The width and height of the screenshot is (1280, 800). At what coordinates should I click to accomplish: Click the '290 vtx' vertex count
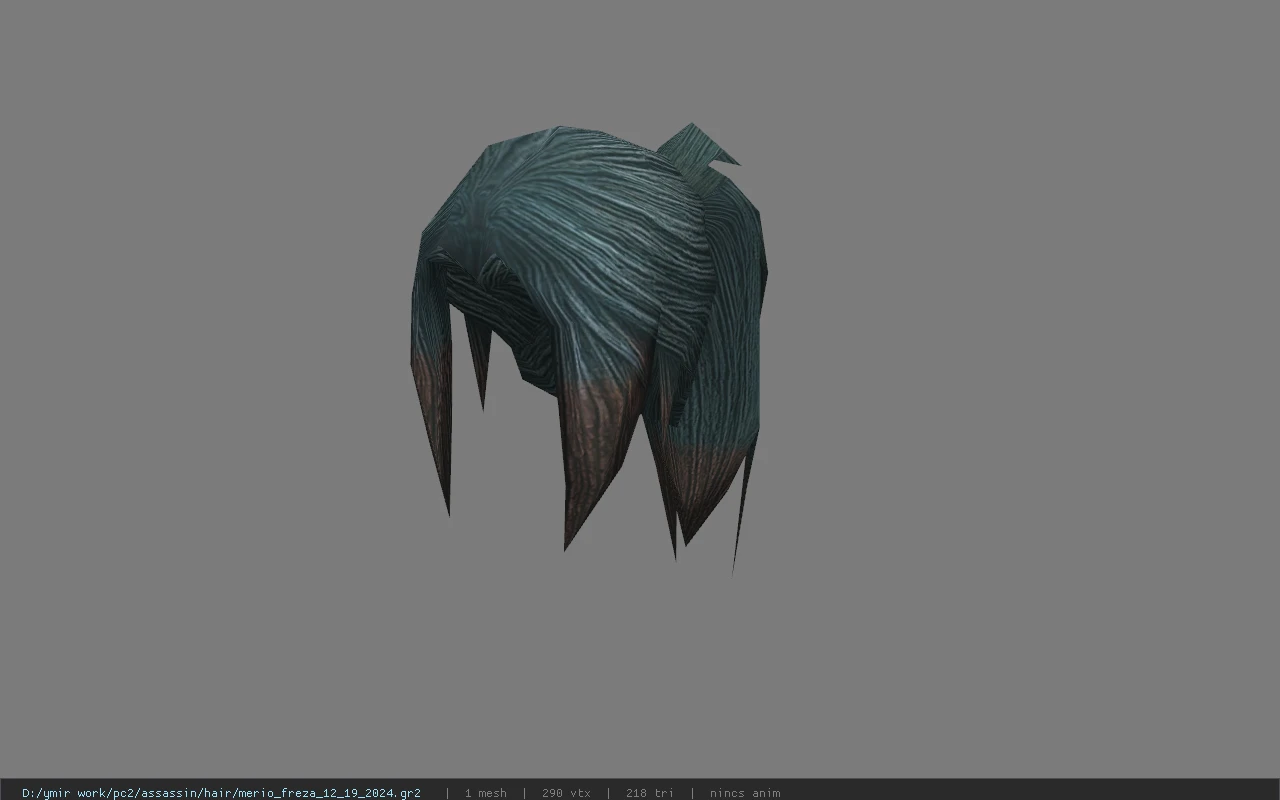tap(566, 793)
